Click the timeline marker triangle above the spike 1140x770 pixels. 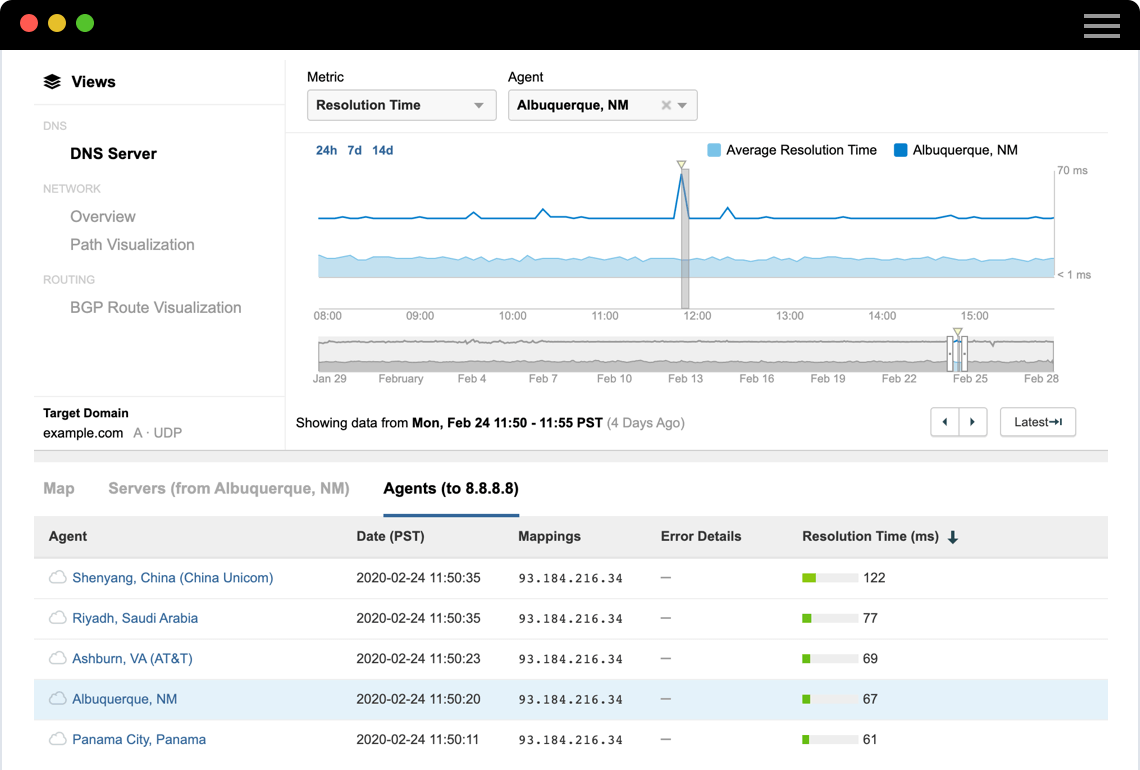pos(681,164)
